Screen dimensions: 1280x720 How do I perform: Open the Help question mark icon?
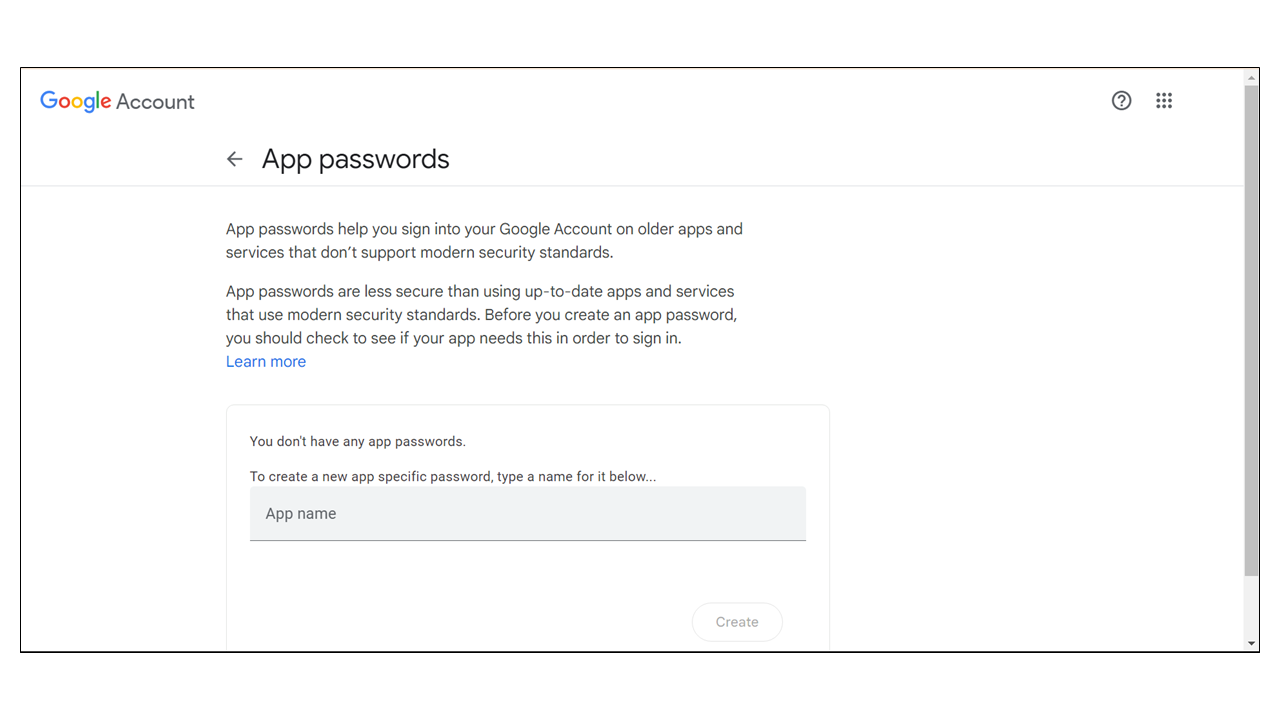coord(1122,101)
